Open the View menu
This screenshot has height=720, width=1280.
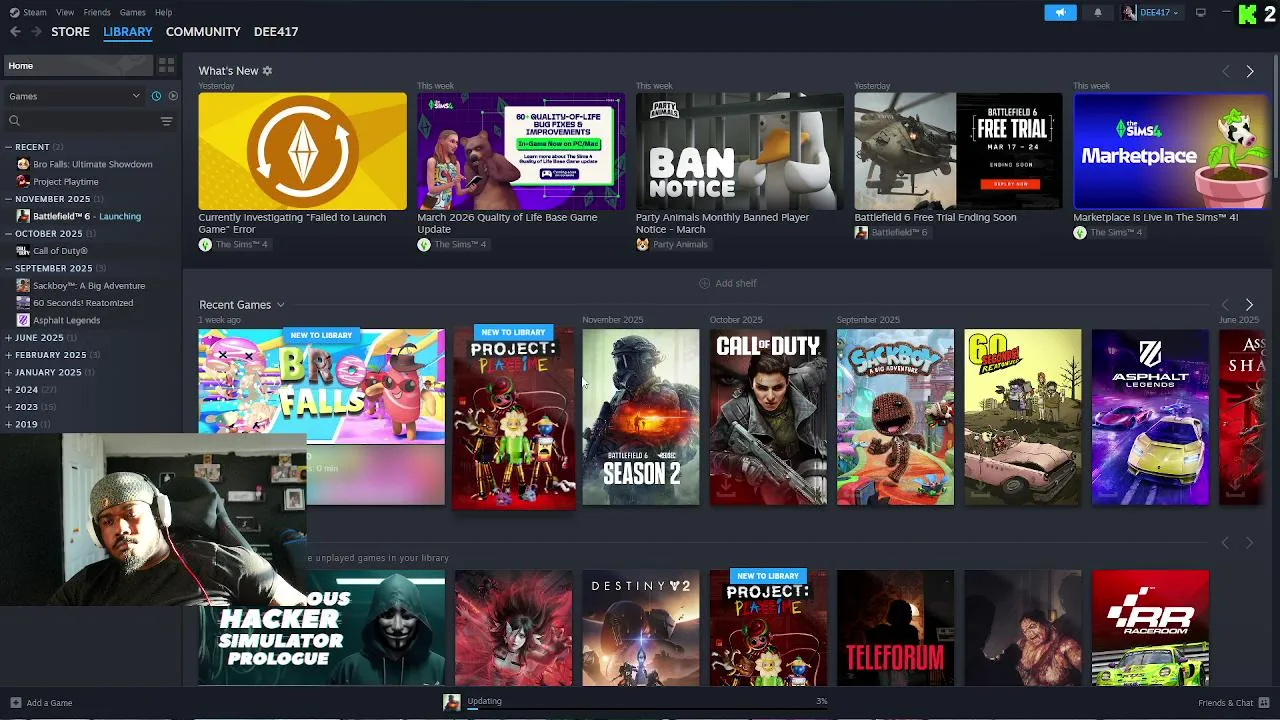(65, 12)
